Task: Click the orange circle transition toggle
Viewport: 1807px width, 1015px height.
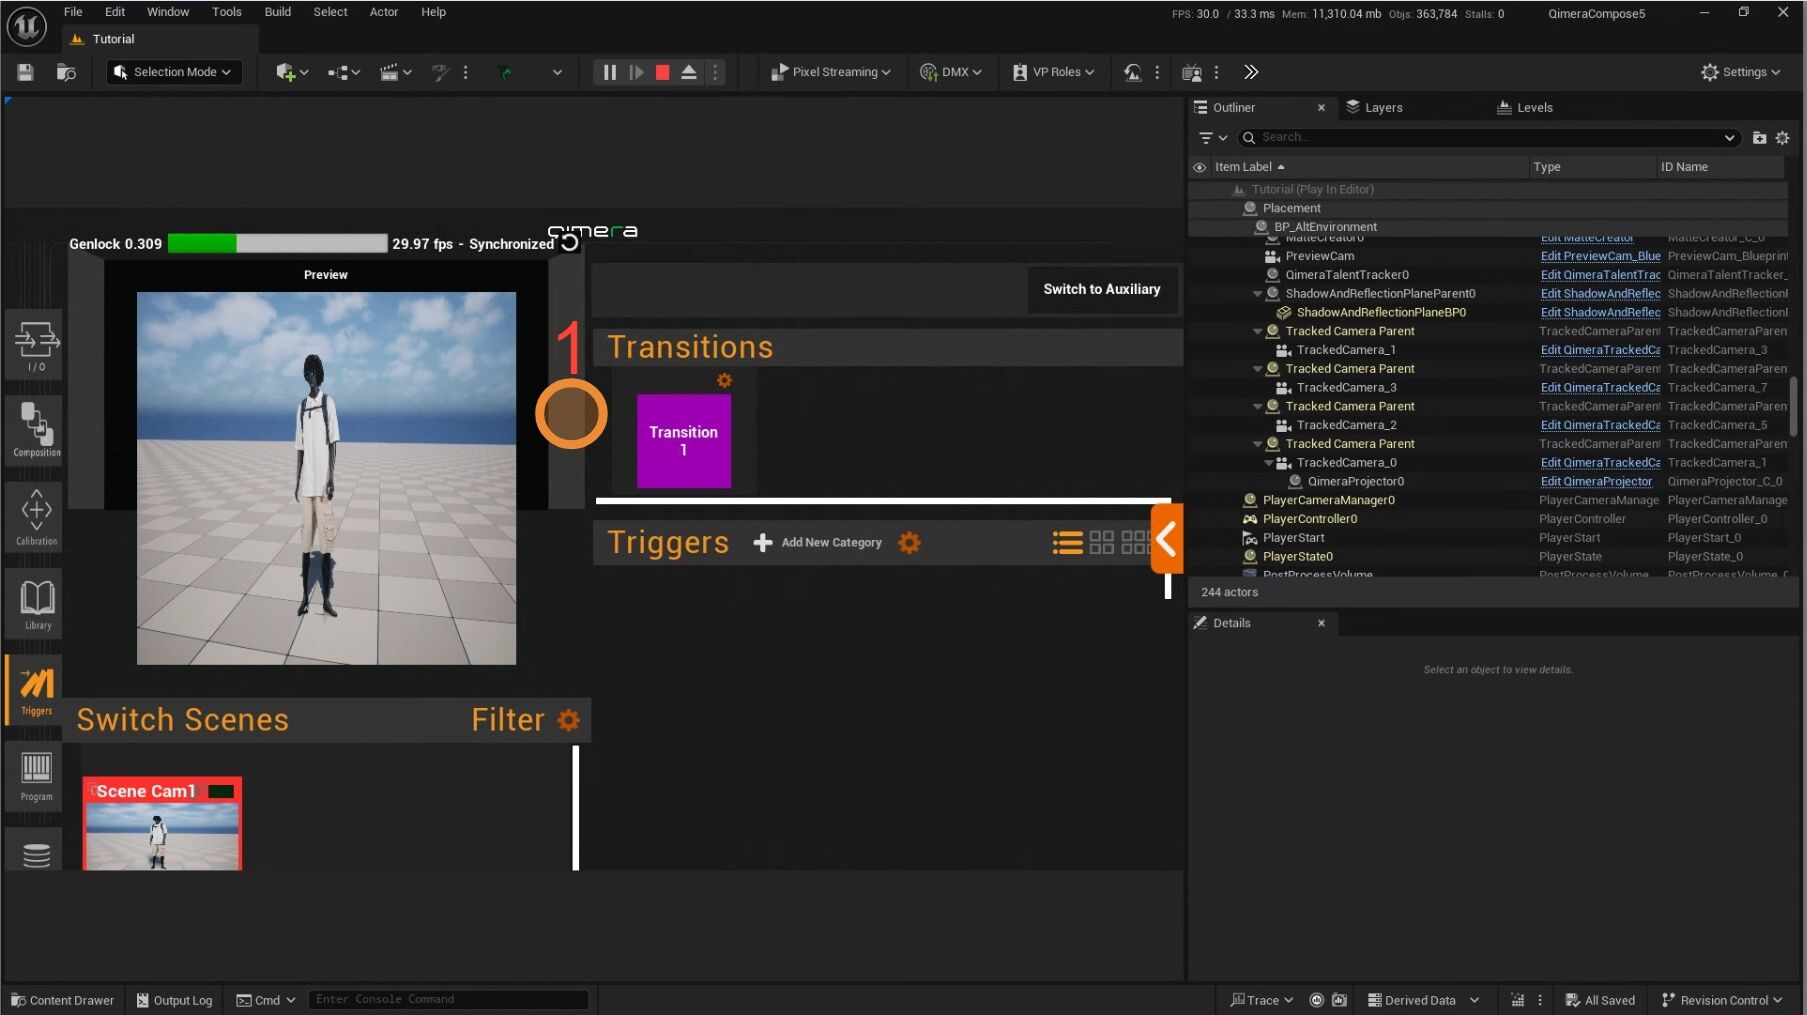Action: (x=571, y=414)
